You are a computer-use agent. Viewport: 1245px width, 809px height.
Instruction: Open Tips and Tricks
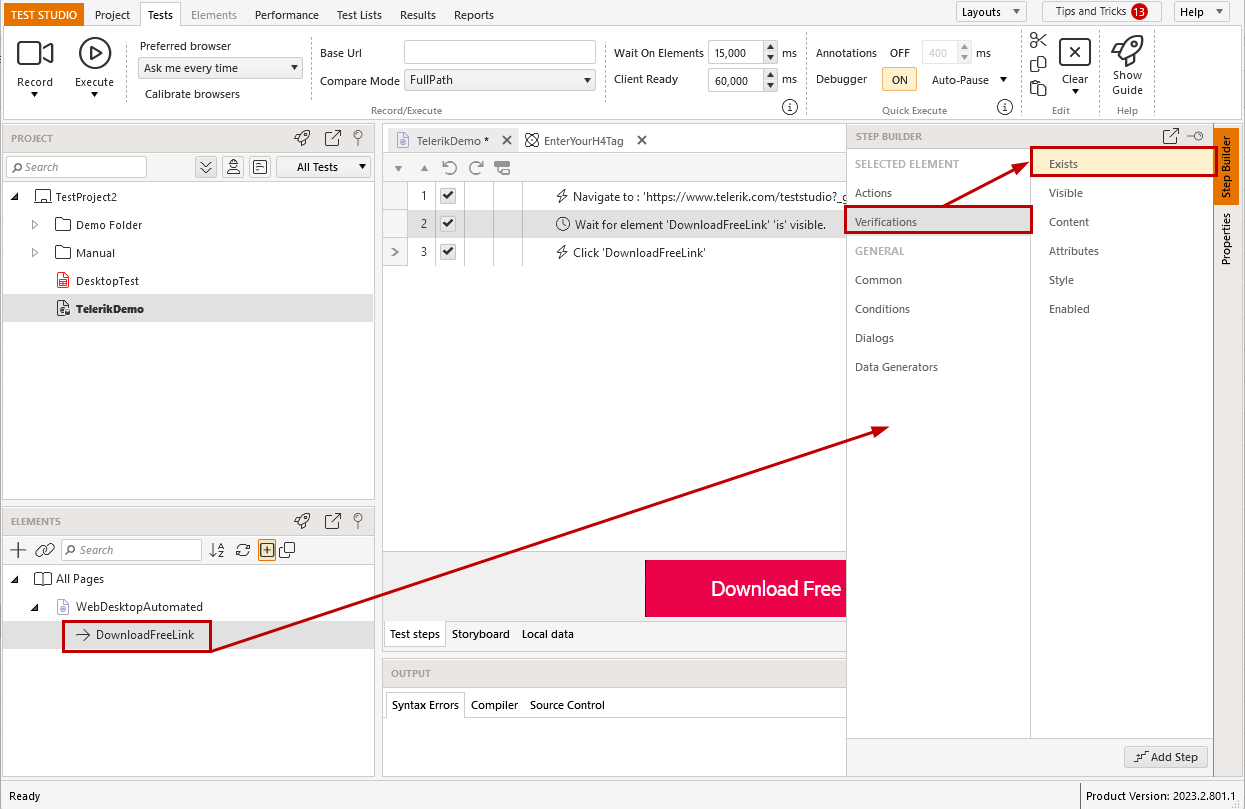(1101, 12)
